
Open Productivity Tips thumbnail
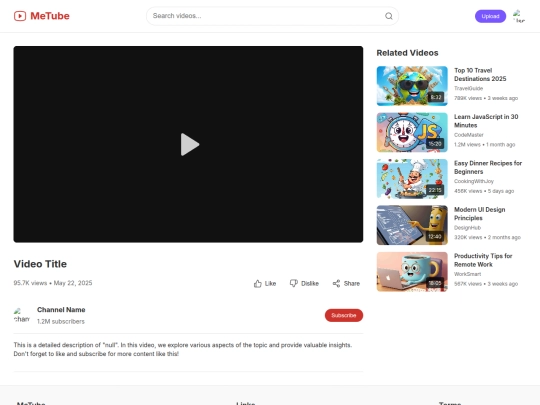[x=412, y=272]
